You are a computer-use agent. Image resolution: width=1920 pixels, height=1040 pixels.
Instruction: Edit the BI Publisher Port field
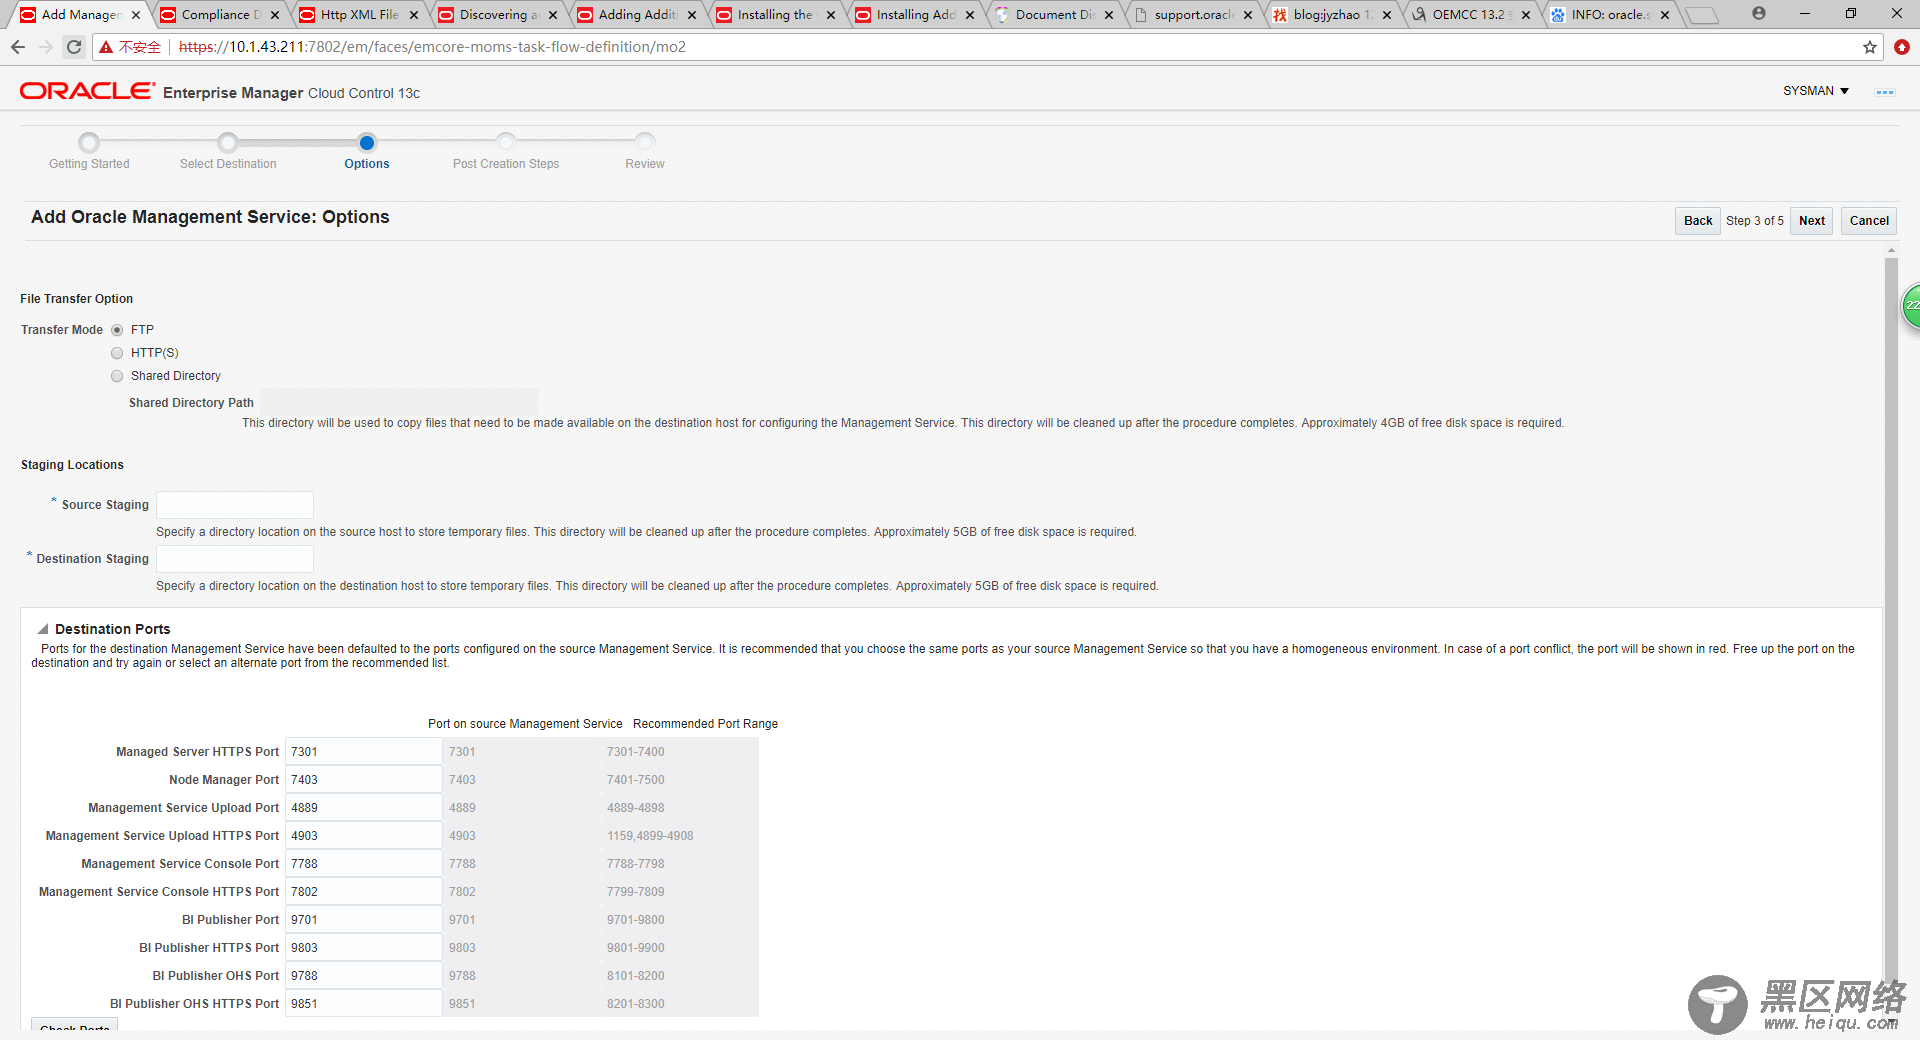coord(364,920)
